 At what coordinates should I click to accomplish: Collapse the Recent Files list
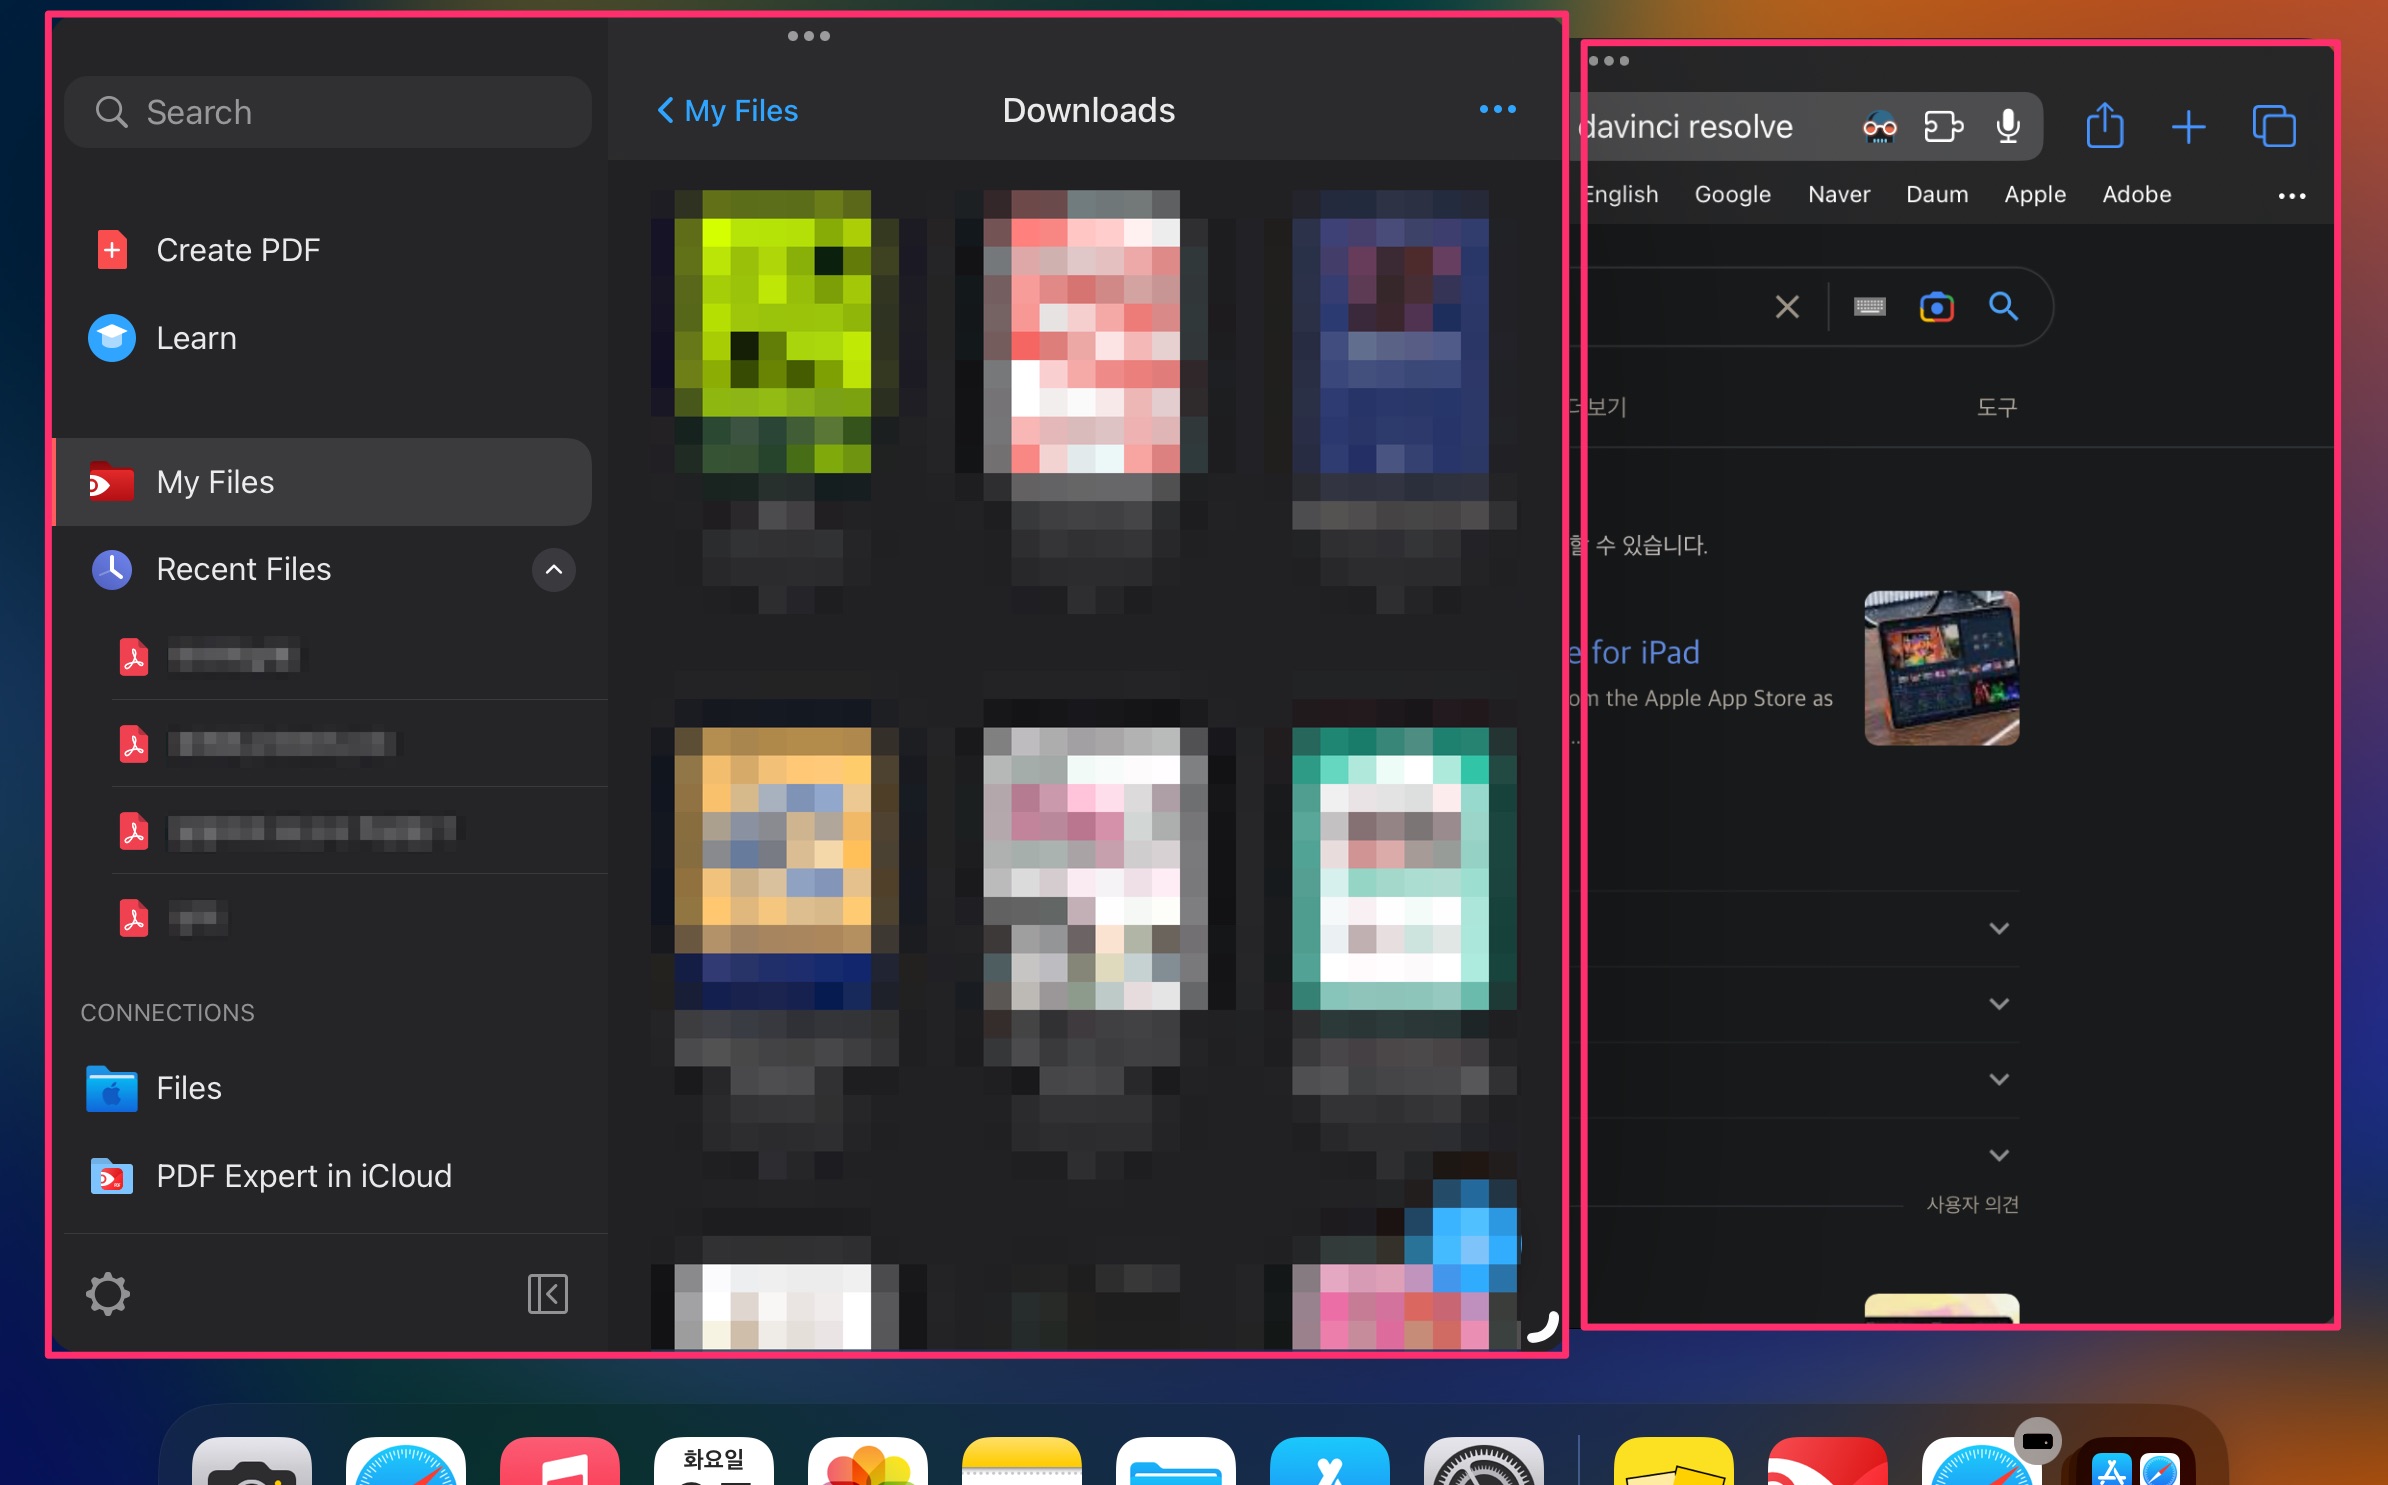(554, 570)
